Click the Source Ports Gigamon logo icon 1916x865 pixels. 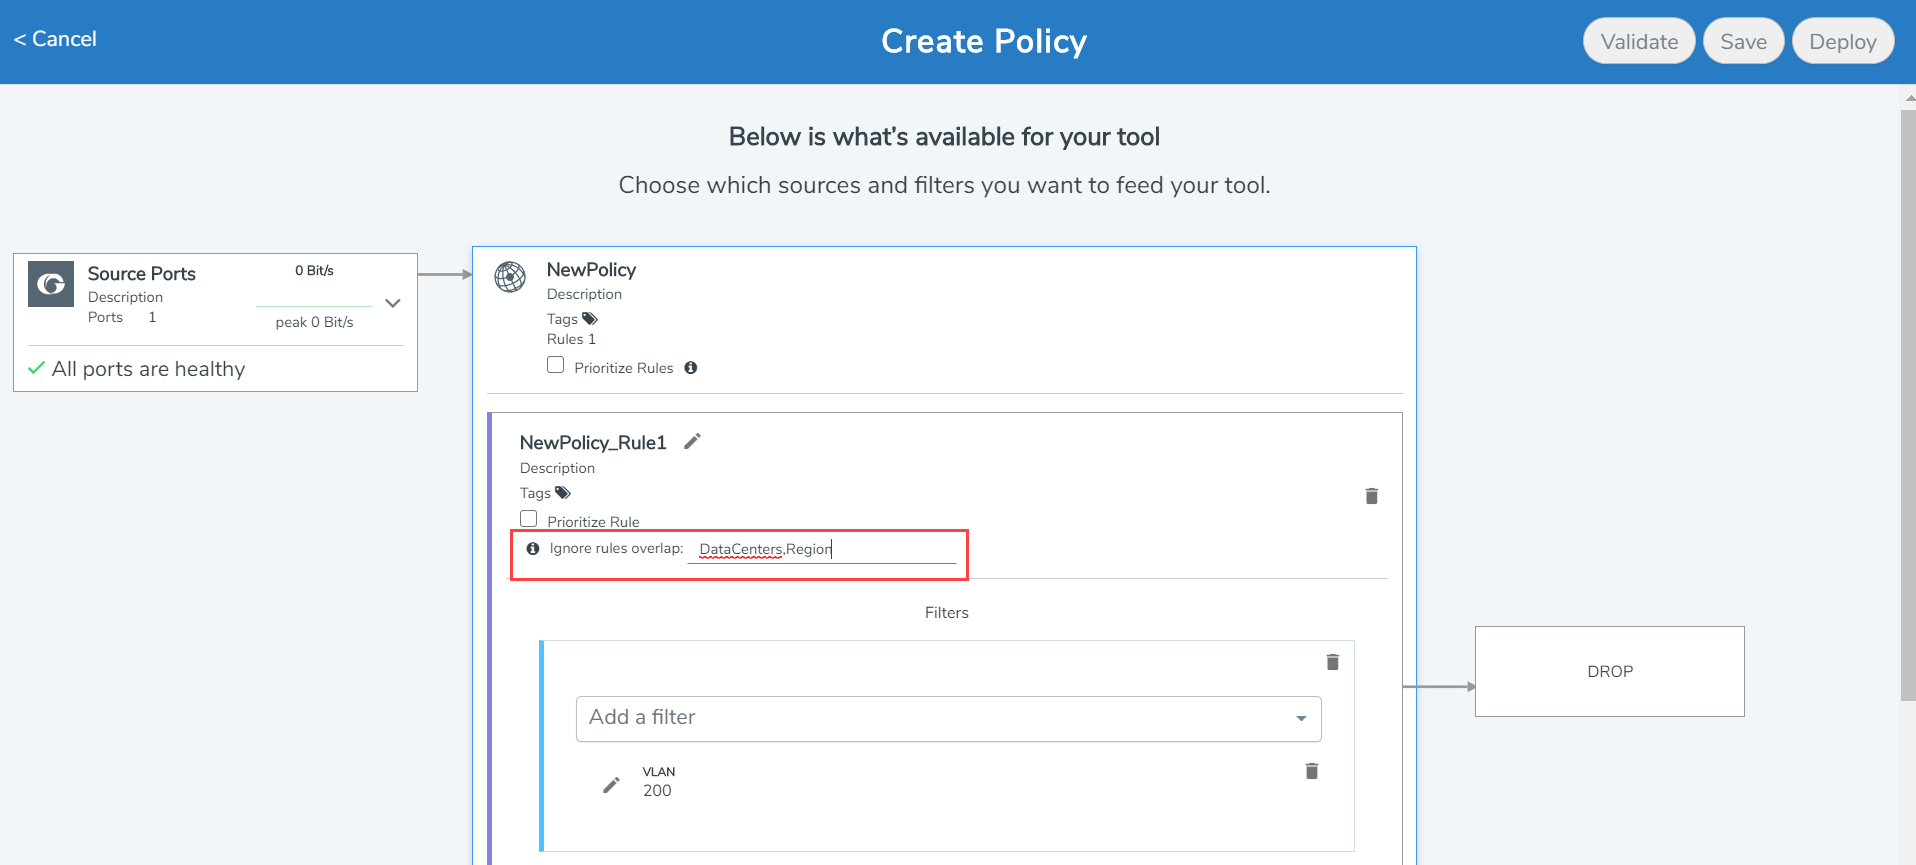[51, 284]
